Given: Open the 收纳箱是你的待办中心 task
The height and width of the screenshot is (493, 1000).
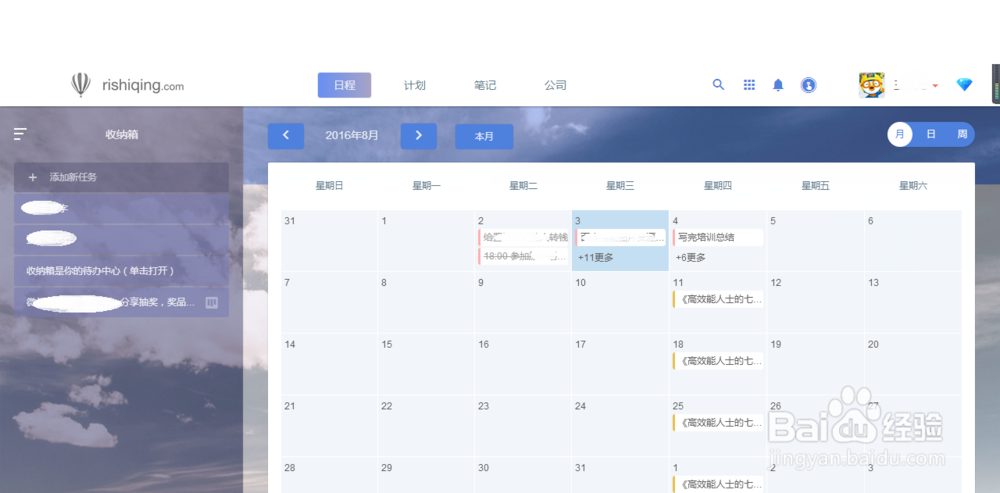Looking at the screenshot, I should (121, 271).
